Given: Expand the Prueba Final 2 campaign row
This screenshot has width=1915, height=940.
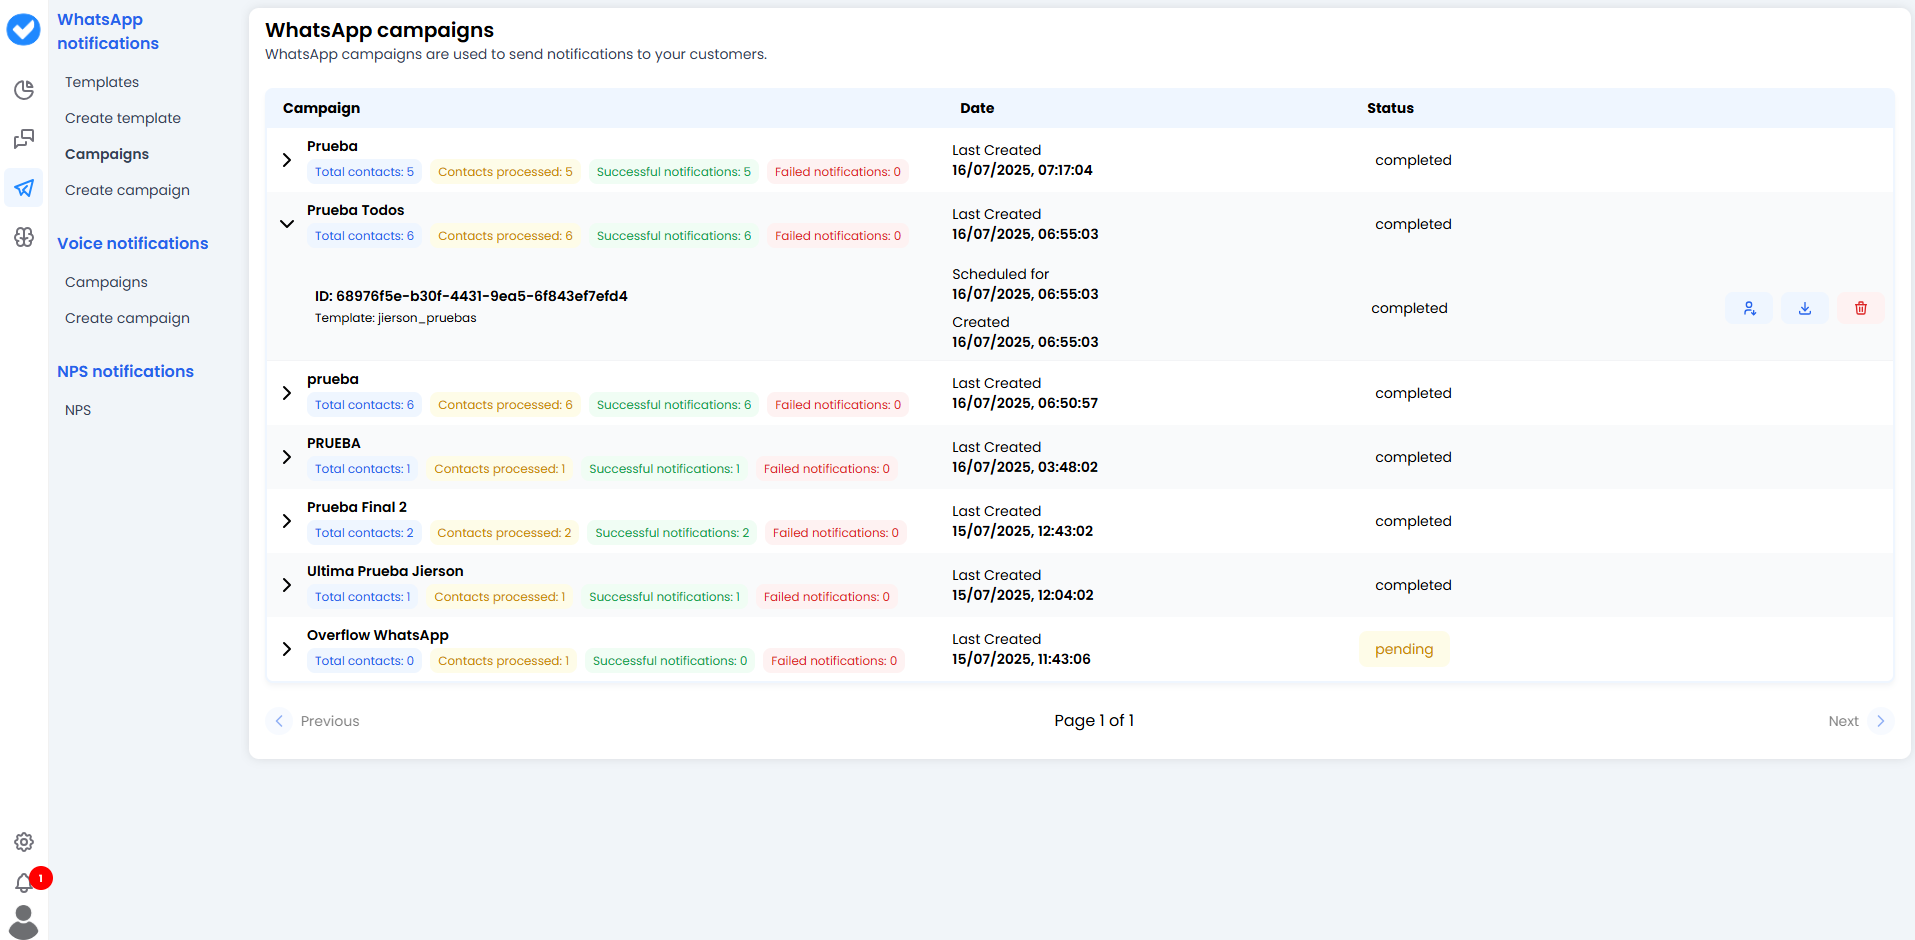Looking at the screenshot, I should [x=287, y=521].
